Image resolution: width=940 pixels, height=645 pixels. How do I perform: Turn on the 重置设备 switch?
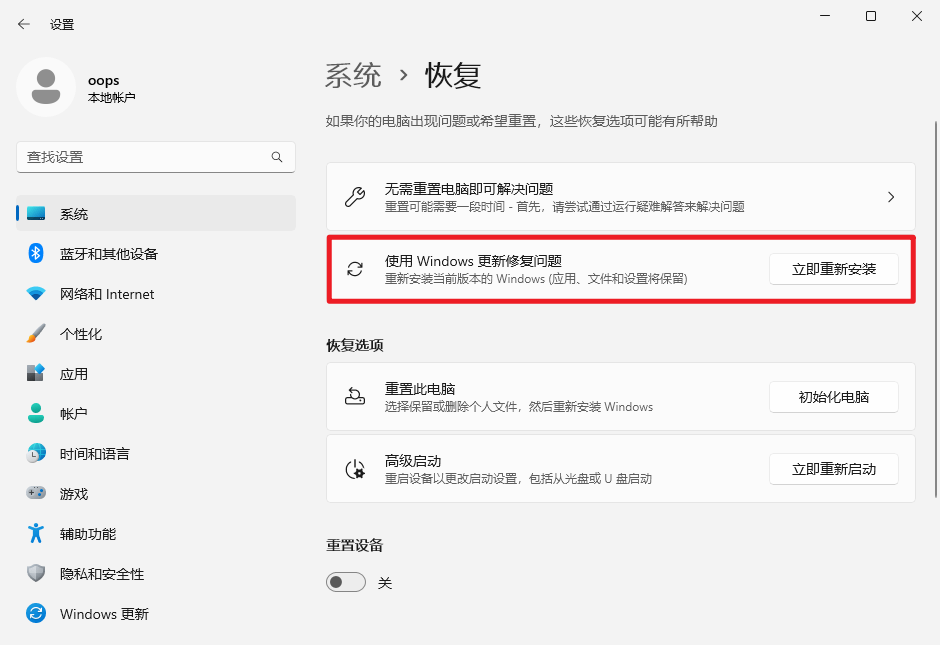[x=345, y=581]
